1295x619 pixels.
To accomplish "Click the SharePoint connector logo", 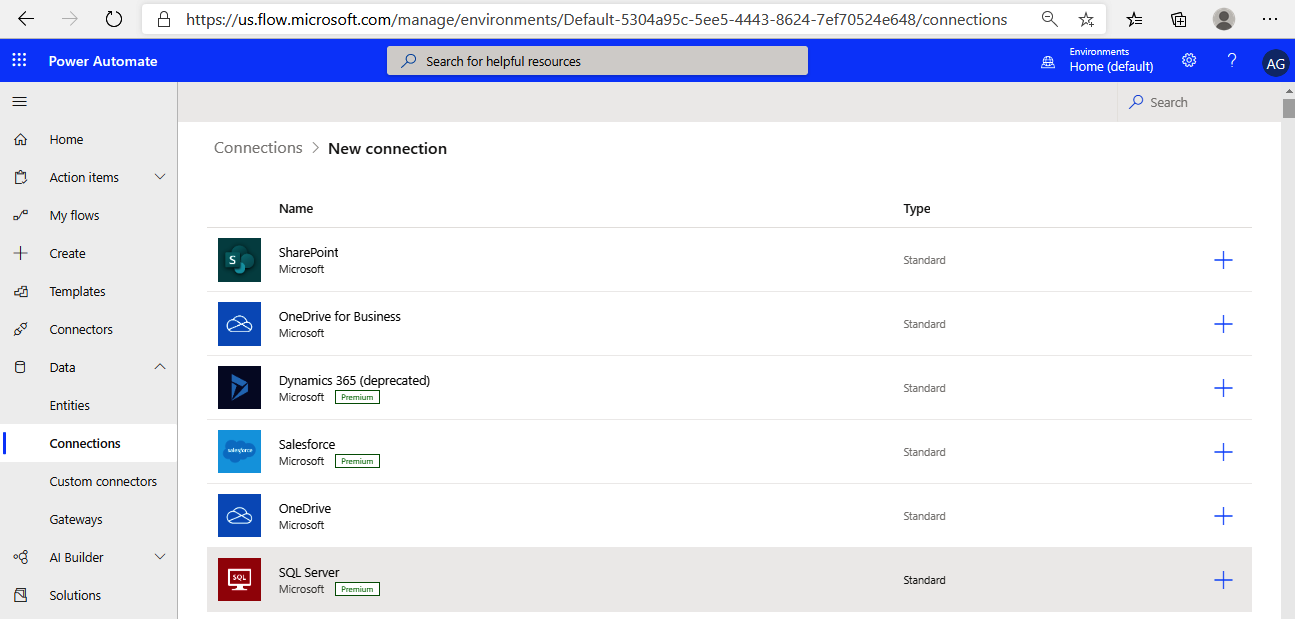I will tap(239, 260).
